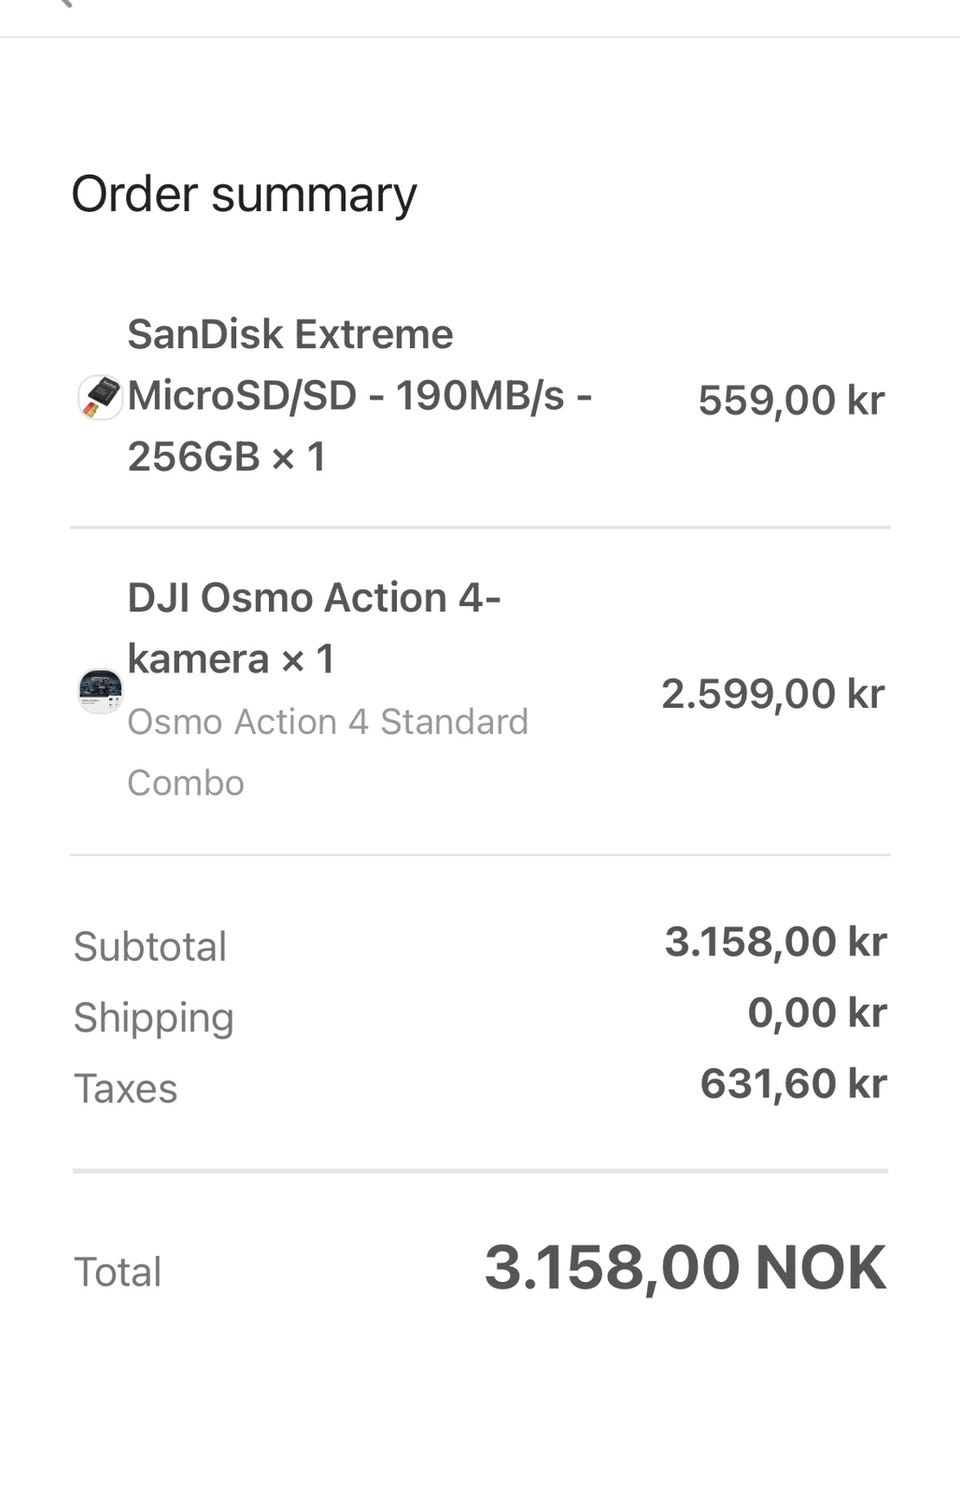Click the 0,00 kr shipping cost
960x1494 pixels.
816,1013
